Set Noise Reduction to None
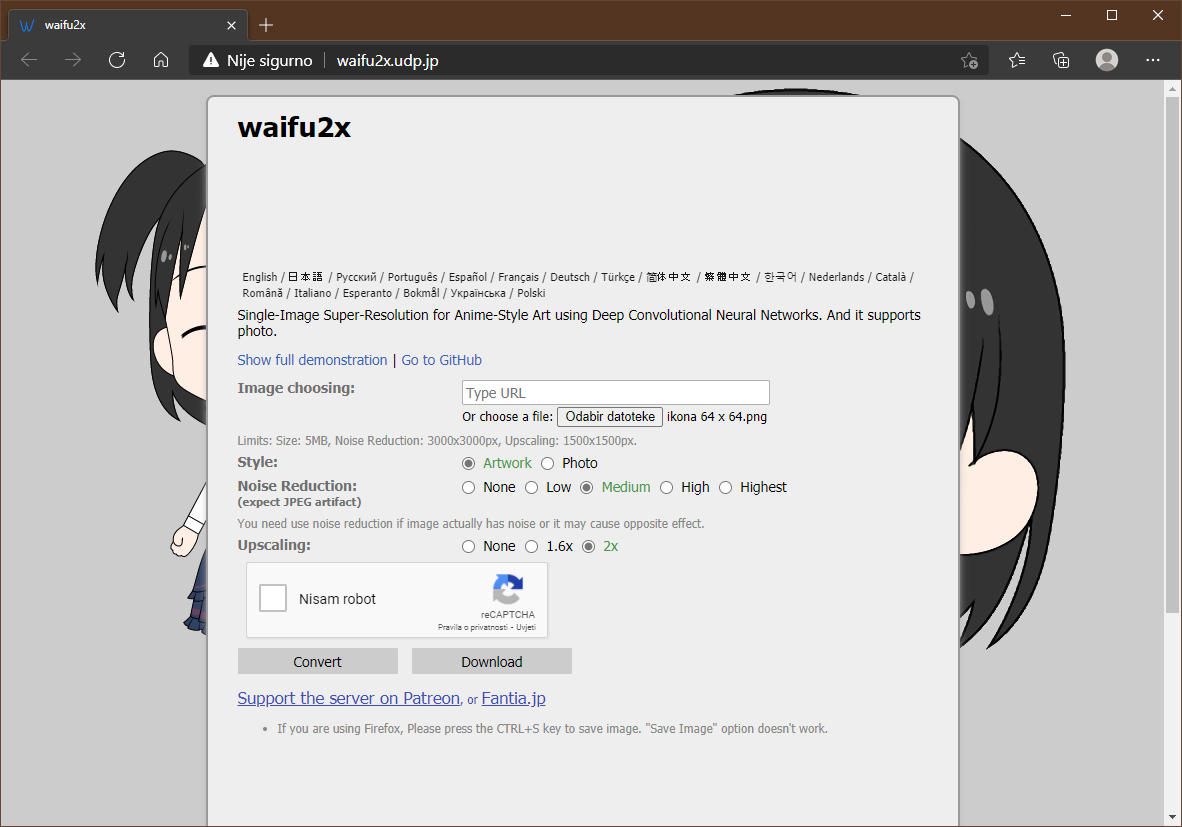1182x827 pixels. tap(468, 487)
